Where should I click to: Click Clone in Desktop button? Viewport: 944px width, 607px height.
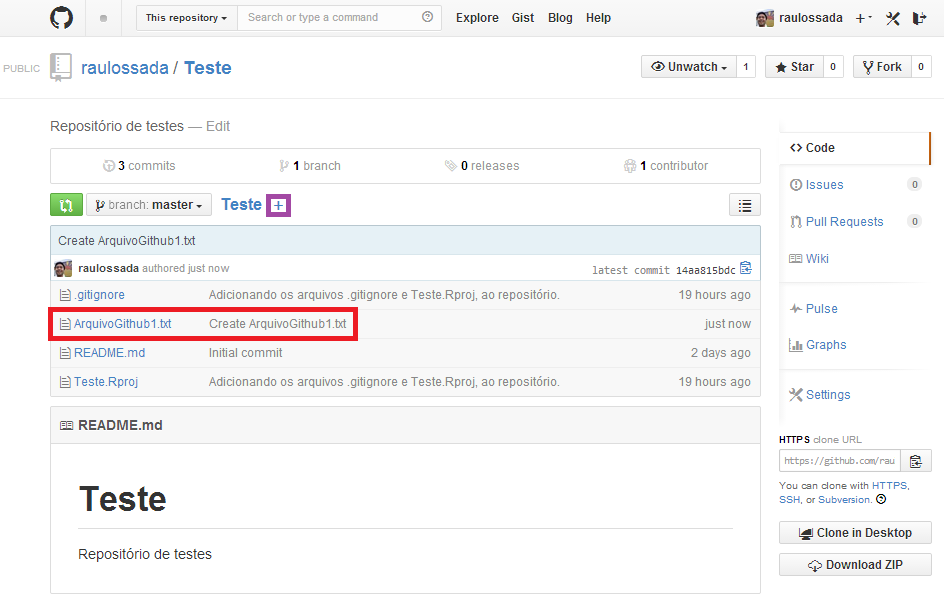coord(855,533)
